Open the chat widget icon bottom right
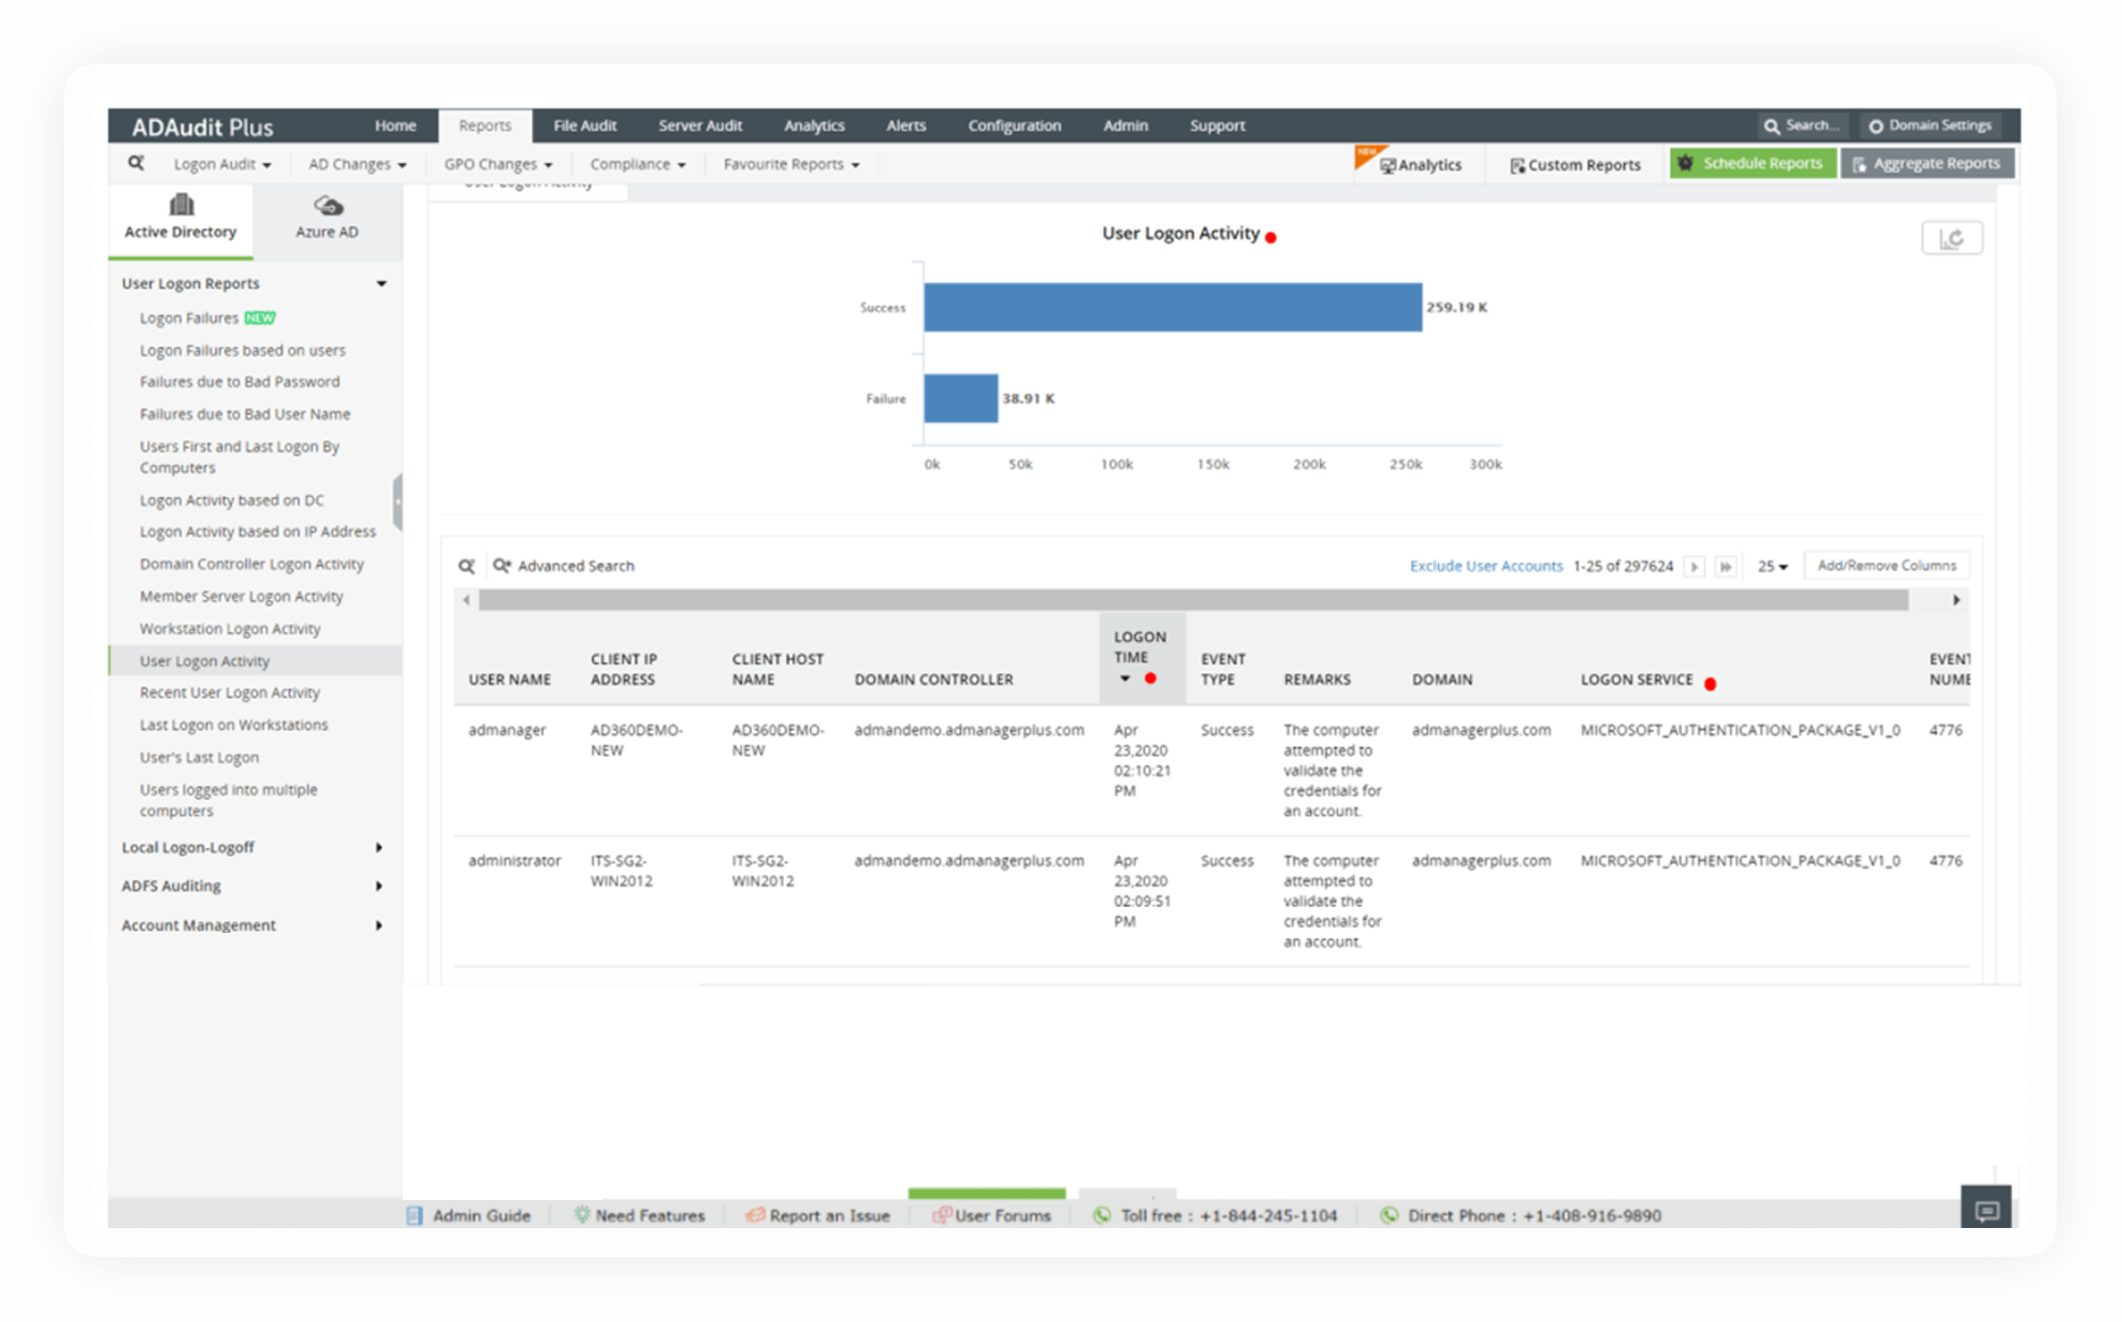This screenshot has width=2122, height=1322. point(1986,1211)
